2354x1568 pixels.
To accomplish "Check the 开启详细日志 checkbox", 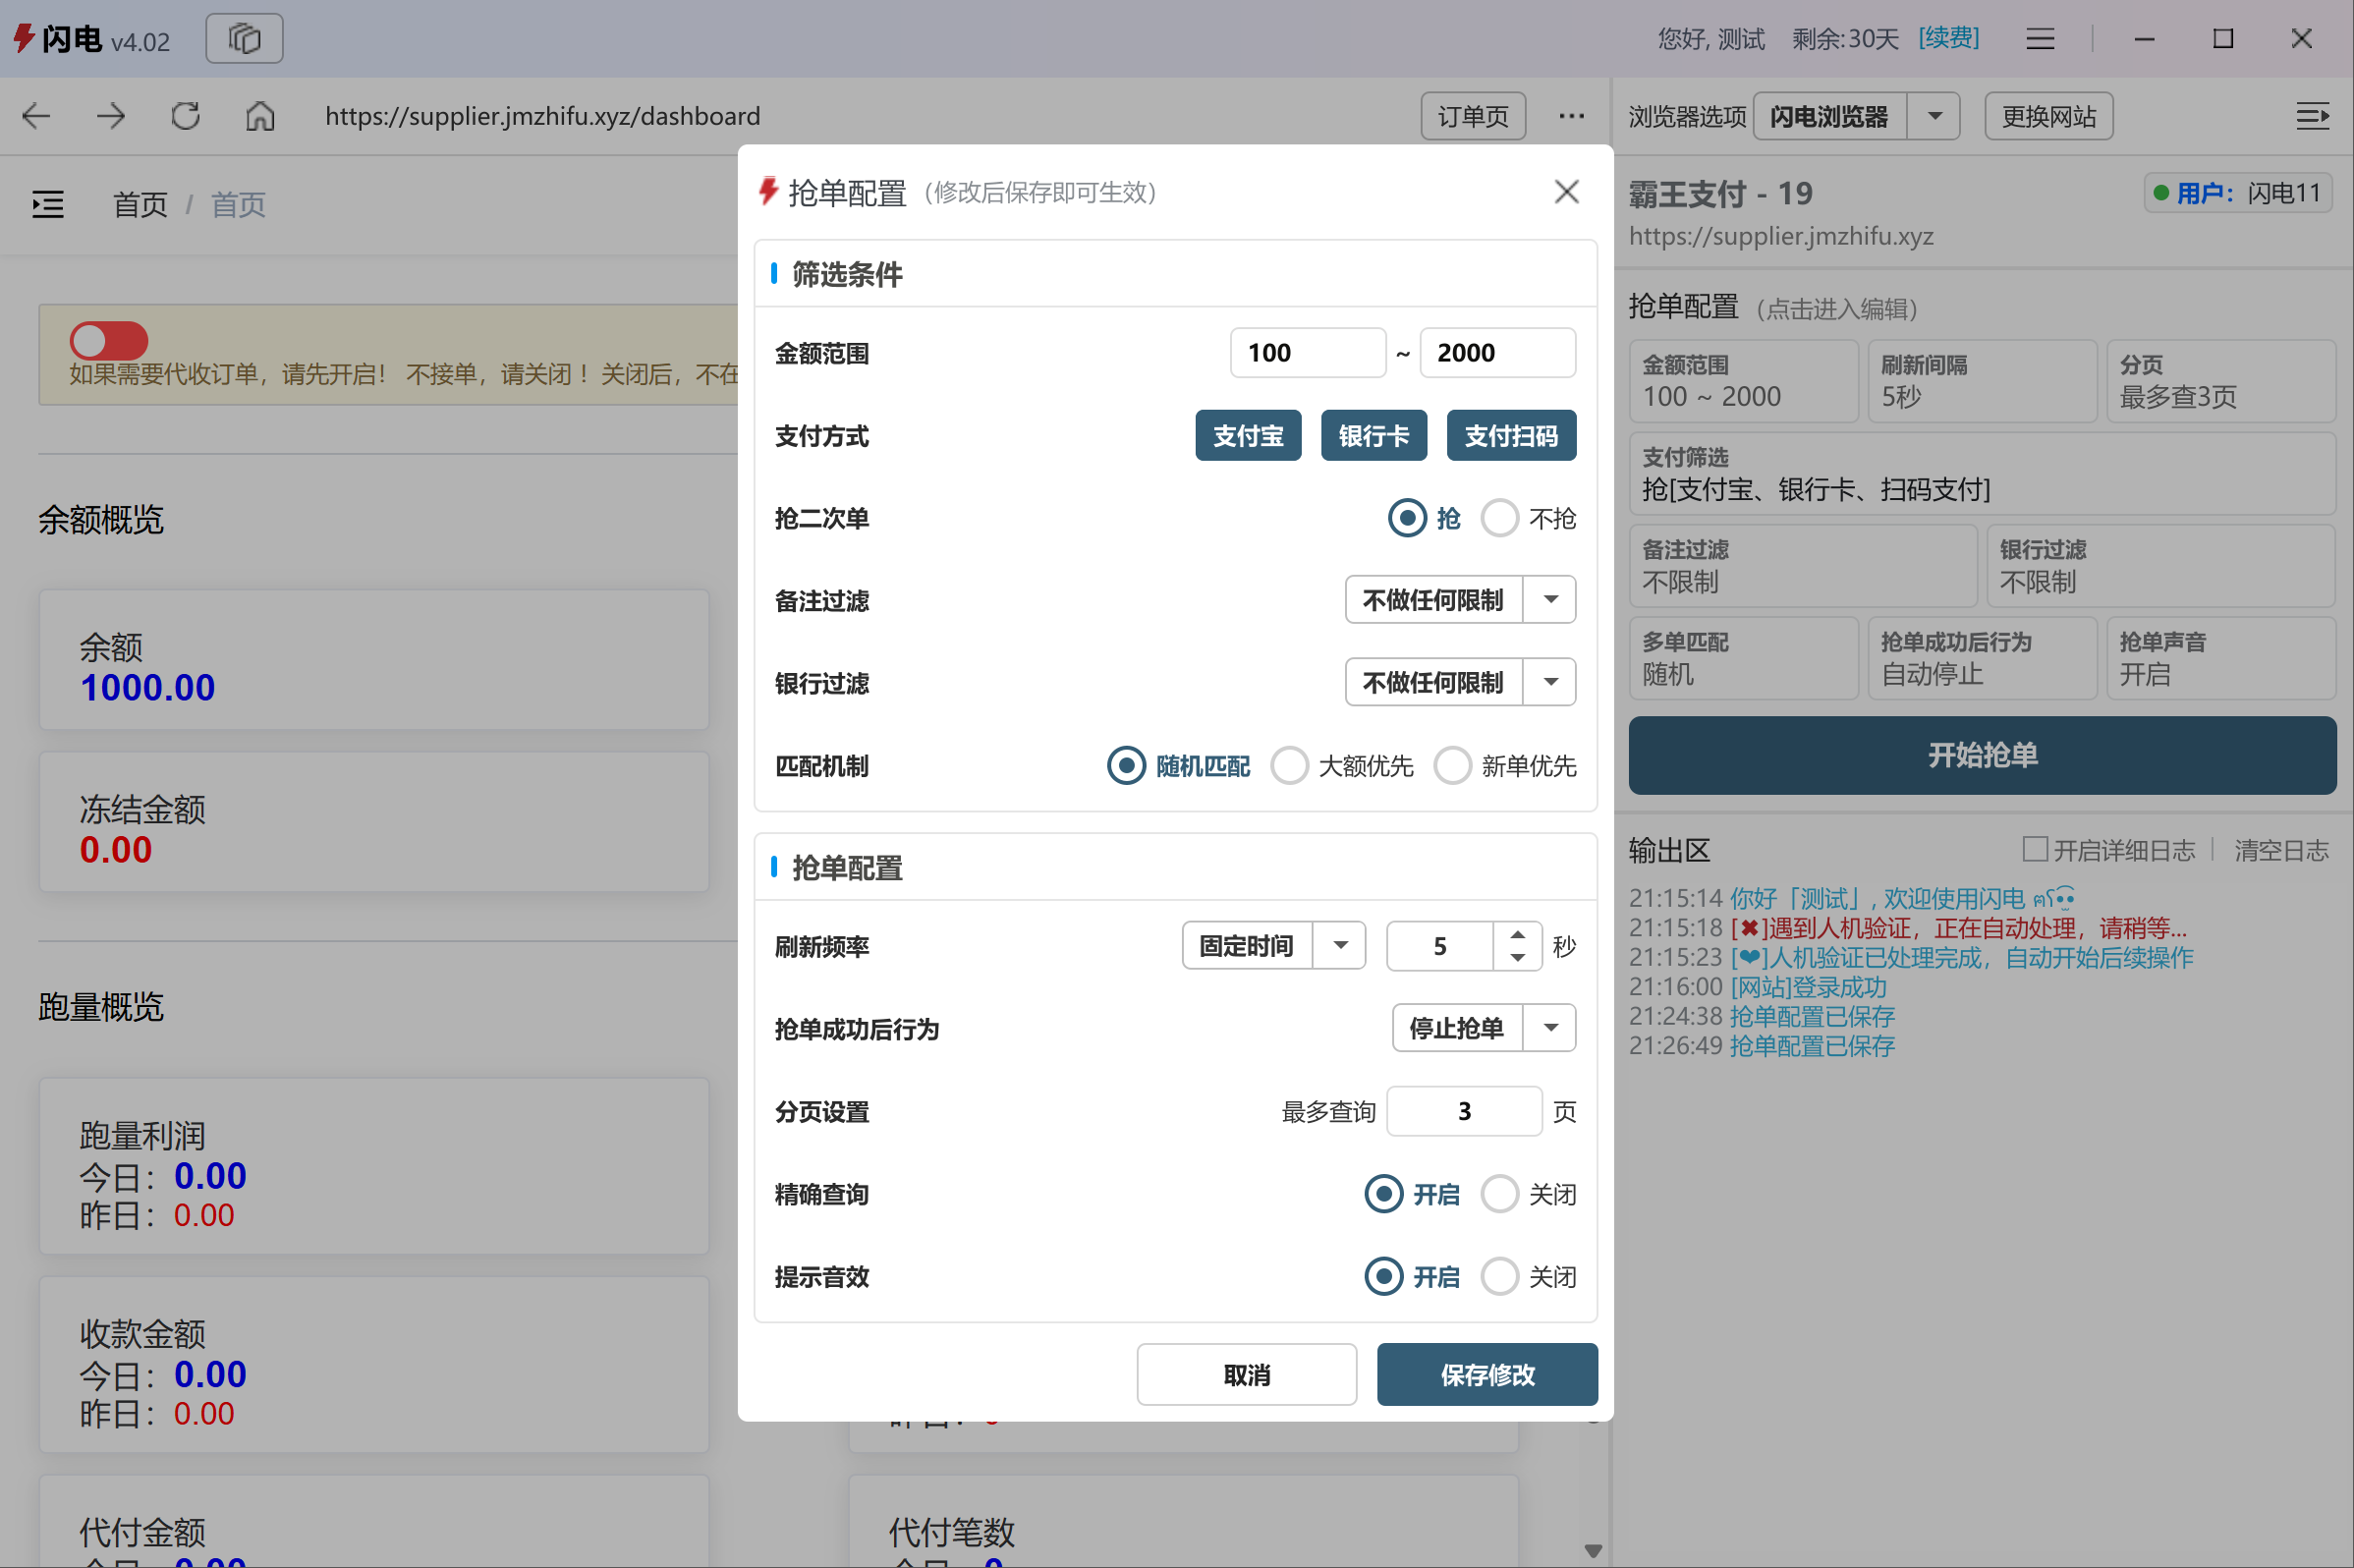I will tap(2035, 849).
